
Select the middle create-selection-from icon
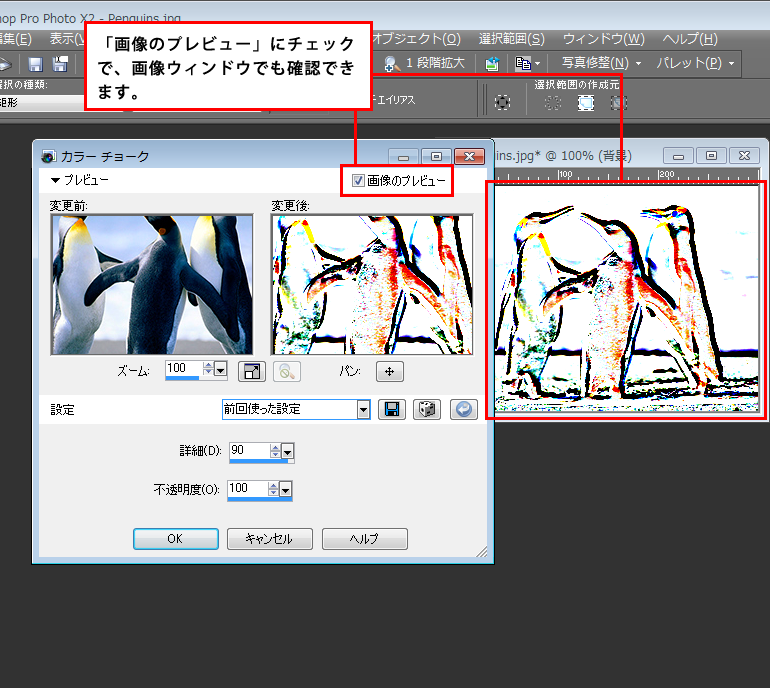pos(585,103)
